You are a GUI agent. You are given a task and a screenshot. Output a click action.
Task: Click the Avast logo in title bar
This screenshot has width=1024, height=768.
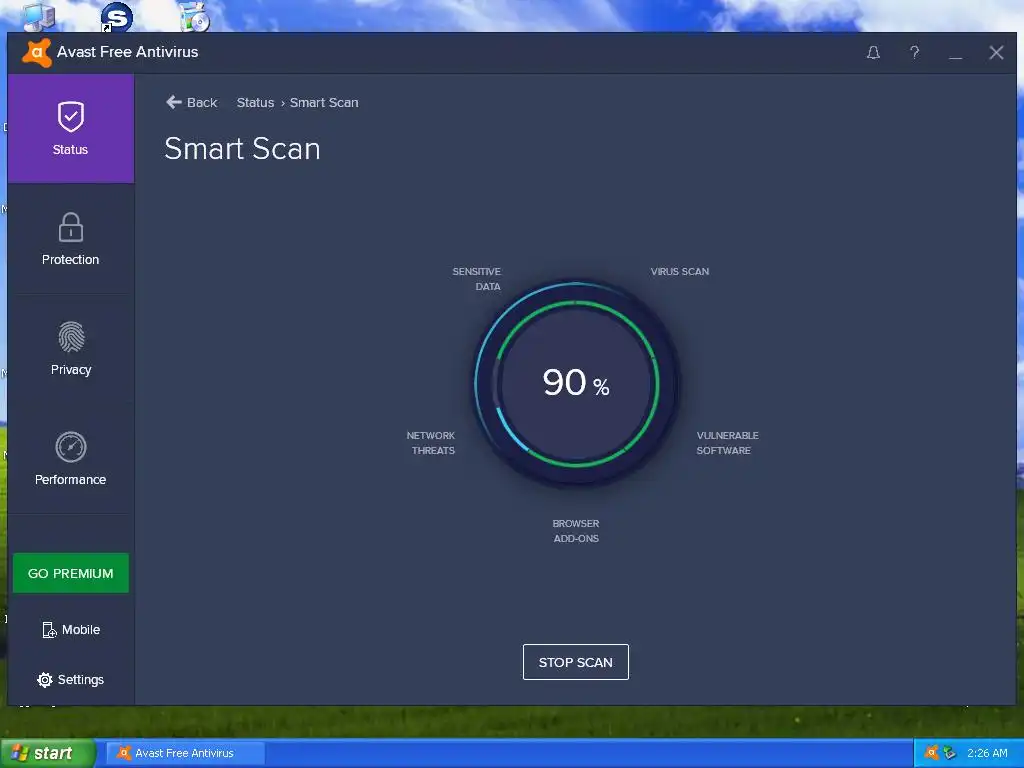pos(37,52)
